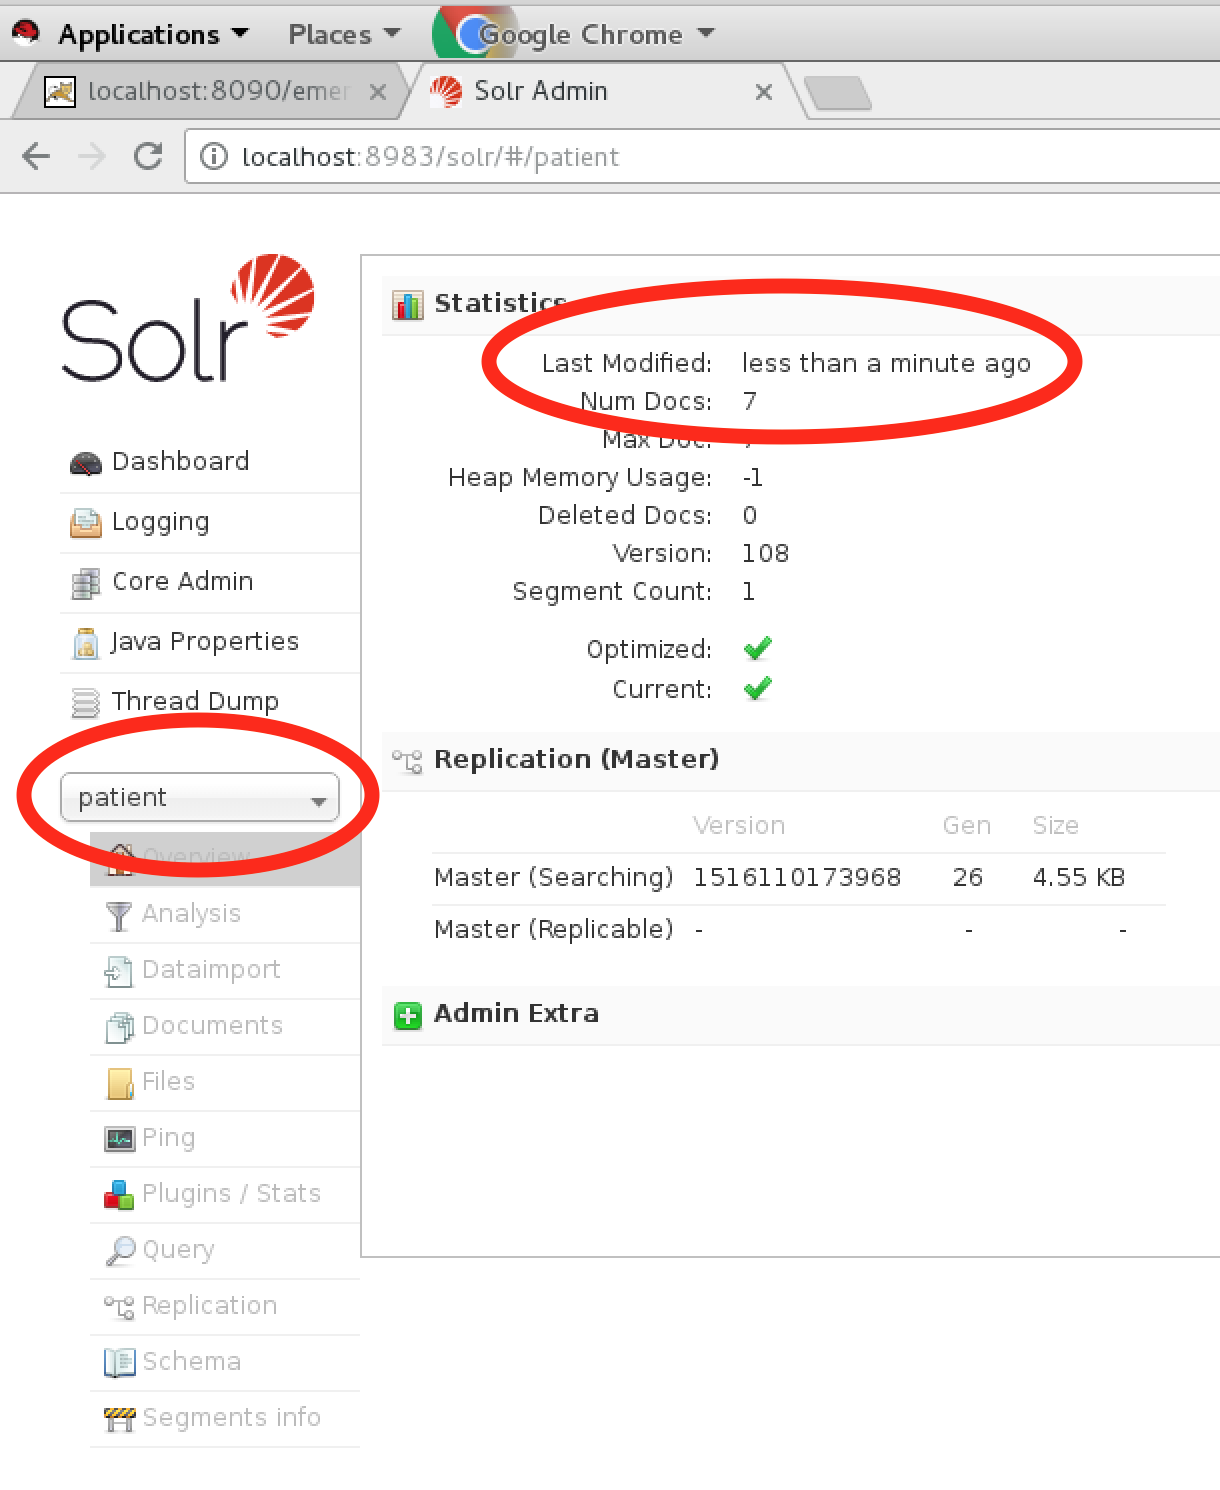The height and width of the screenshot is (1490, 1220).
Task: Click the Statistics section header
Action: [x=500, y=303]
